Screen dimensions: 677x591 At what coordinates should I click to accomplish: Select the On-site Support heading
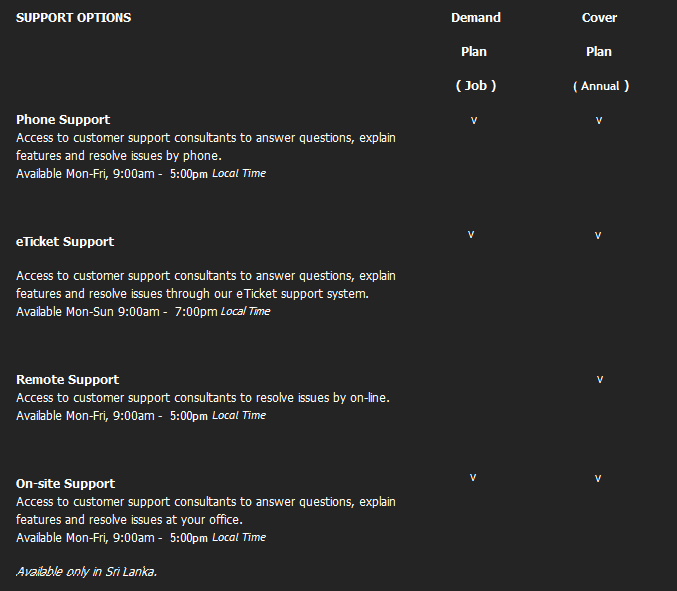click(65, 484)
